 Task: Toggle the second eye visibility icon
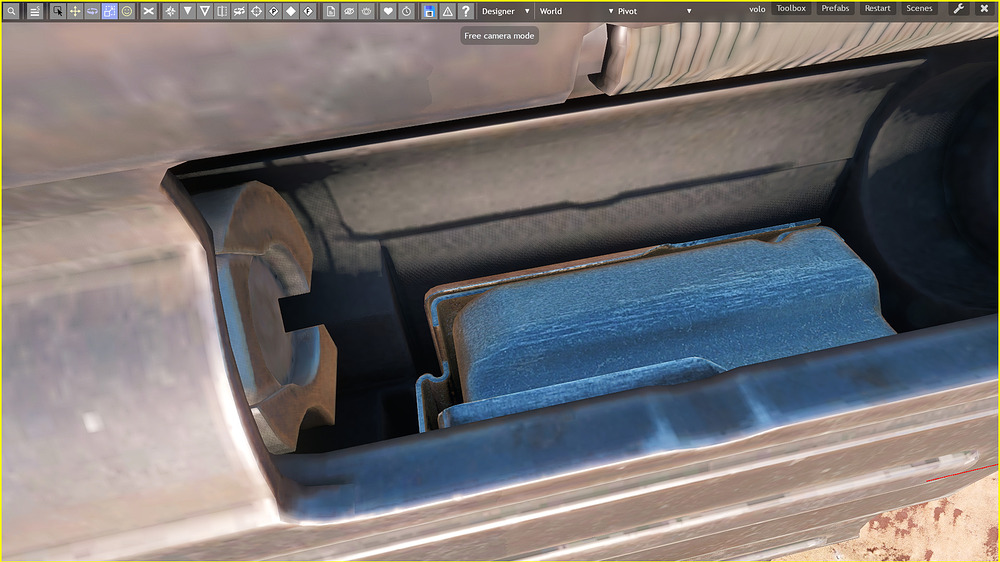[366, 11]
